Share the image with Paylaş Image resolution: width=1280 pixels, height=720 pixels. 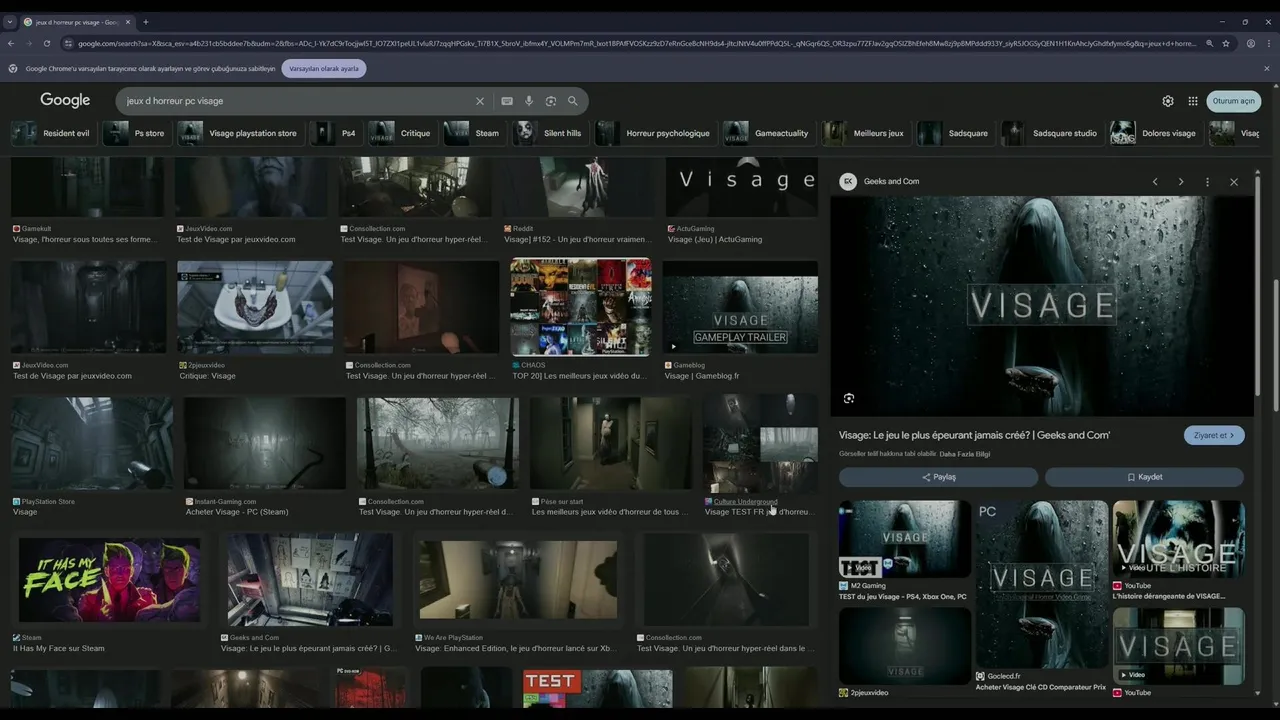pos(939,477)
